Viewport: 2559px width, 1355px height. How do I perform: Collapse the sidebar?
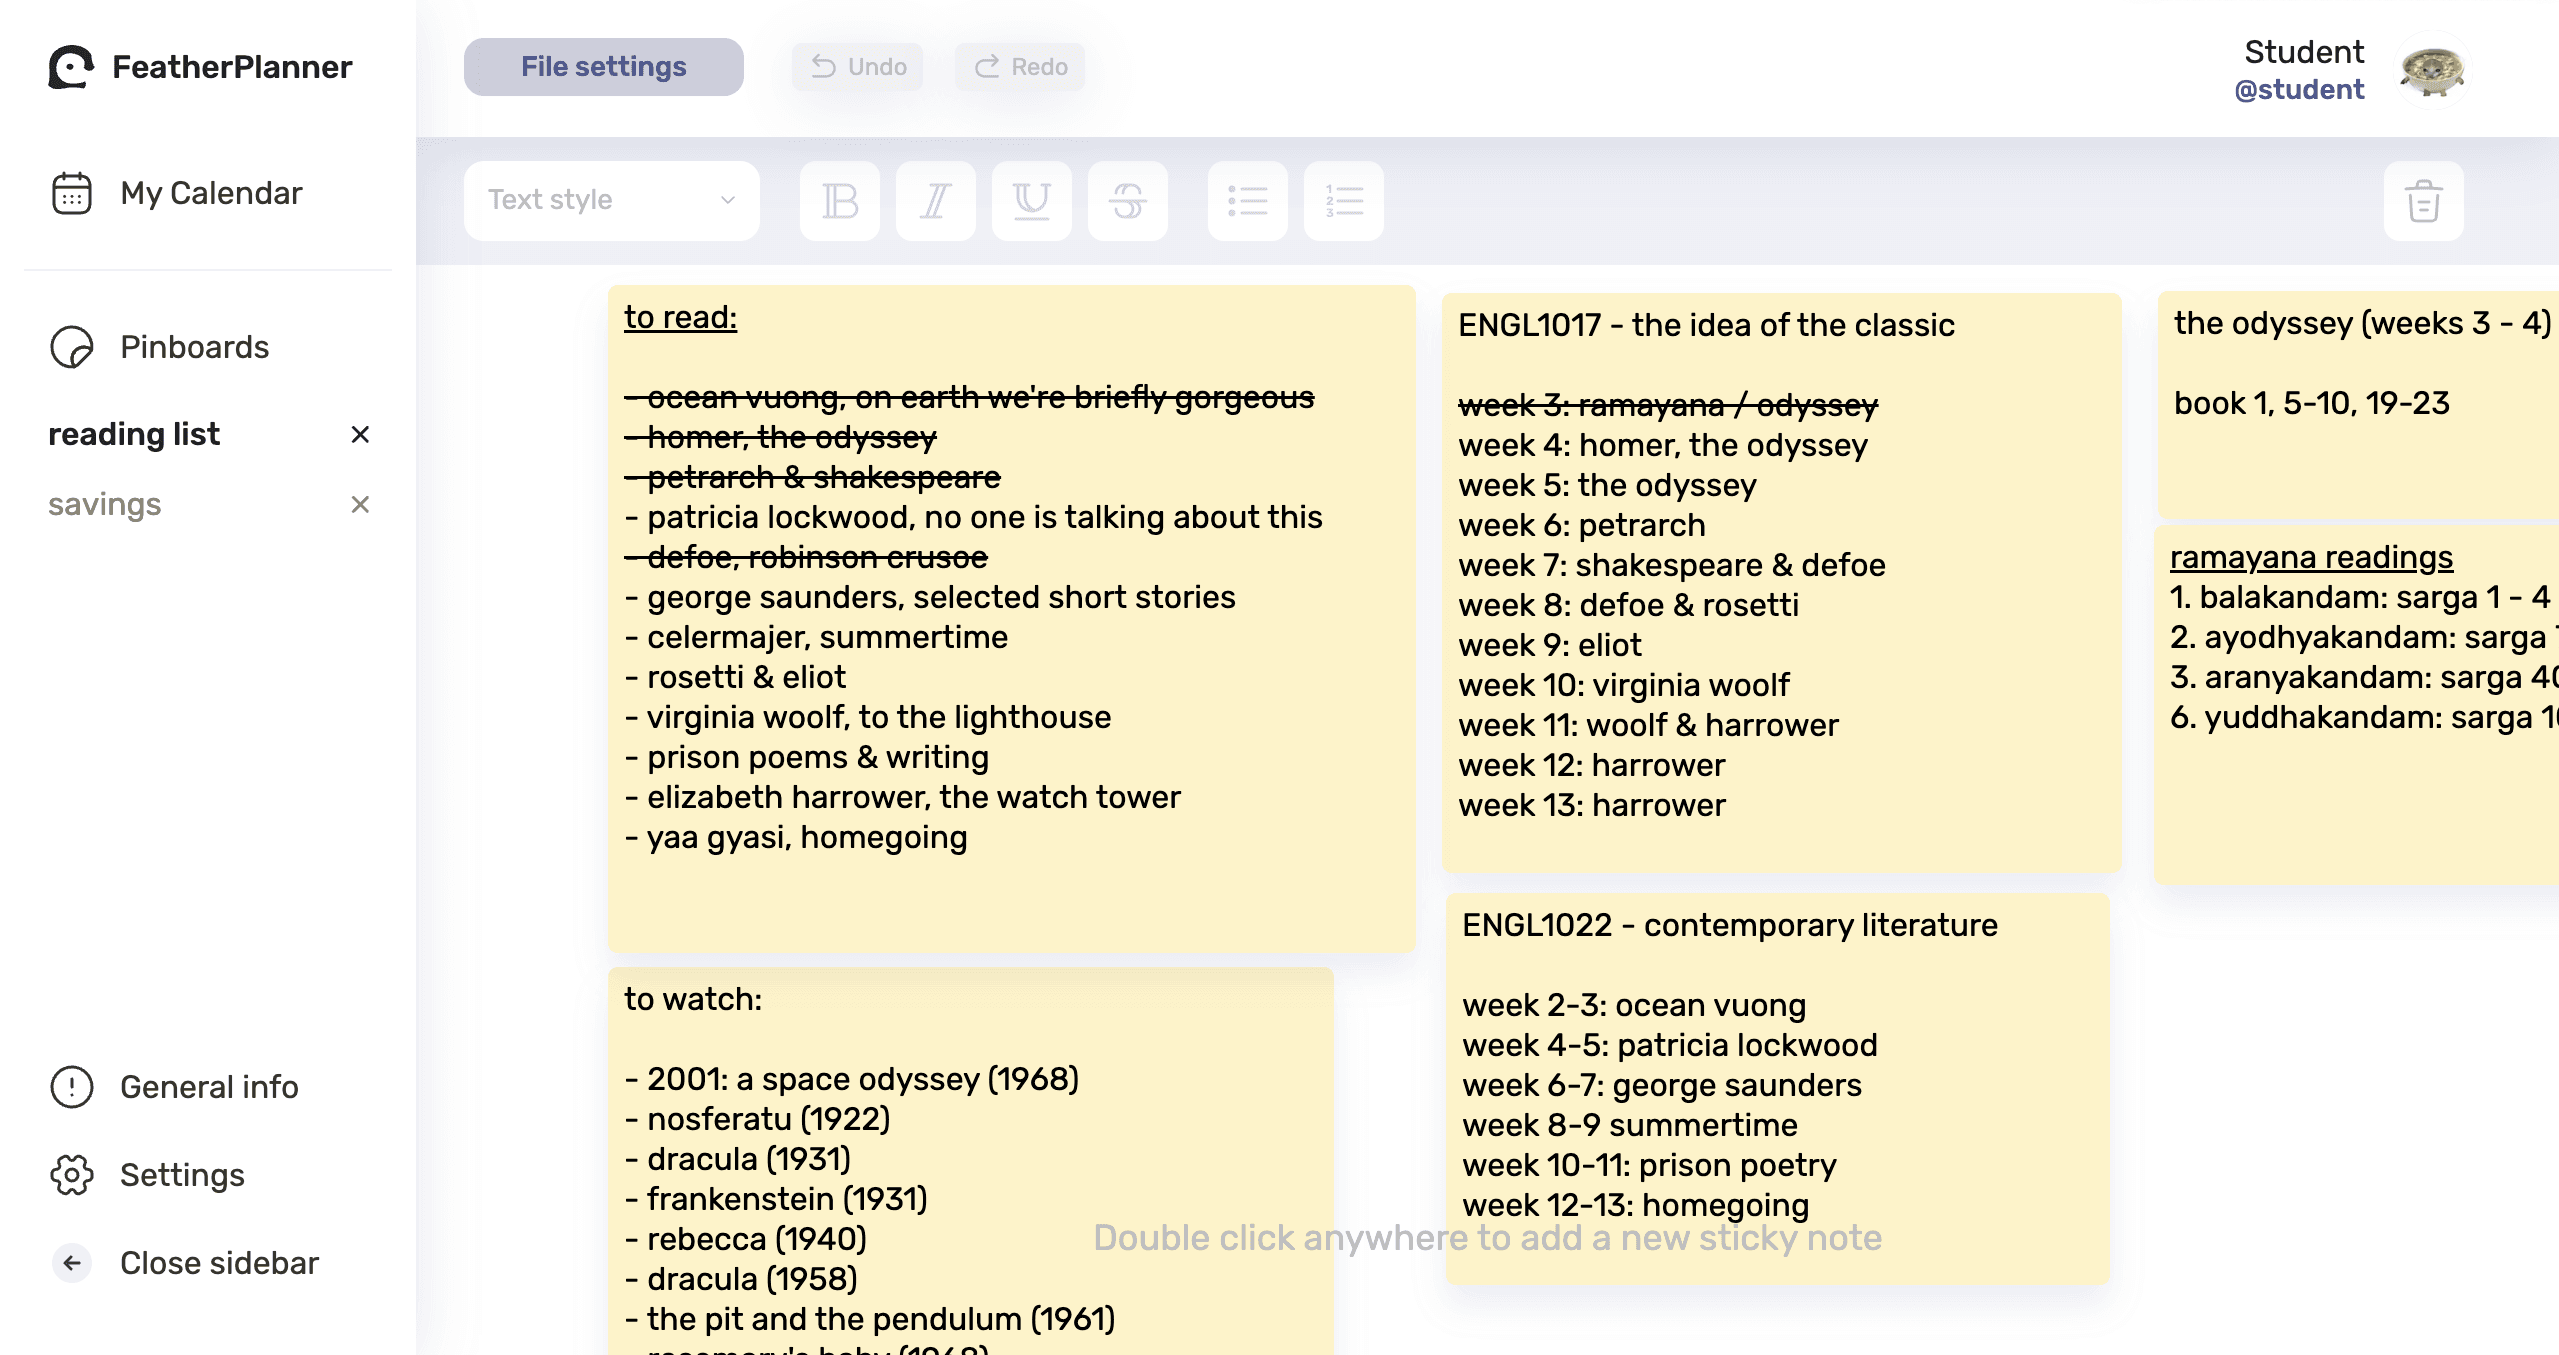[219, 1262]
